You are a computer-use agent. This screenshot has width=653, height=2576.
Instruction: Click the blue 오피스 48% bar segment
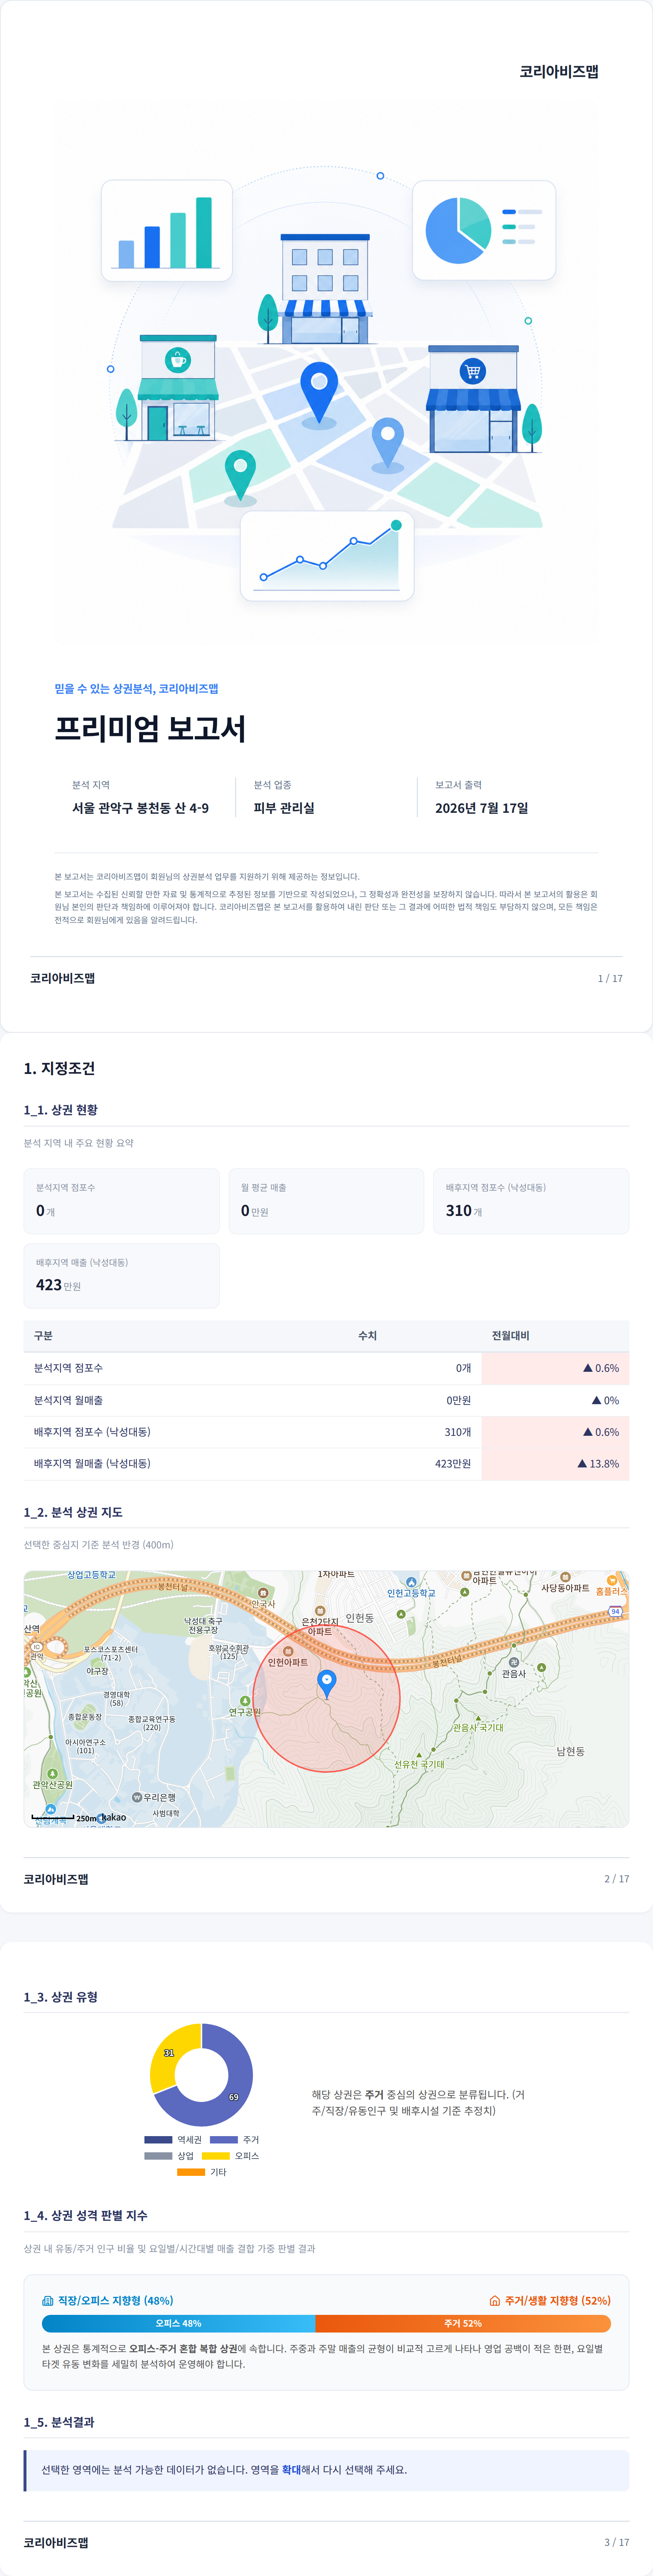tap(178, 2323)
